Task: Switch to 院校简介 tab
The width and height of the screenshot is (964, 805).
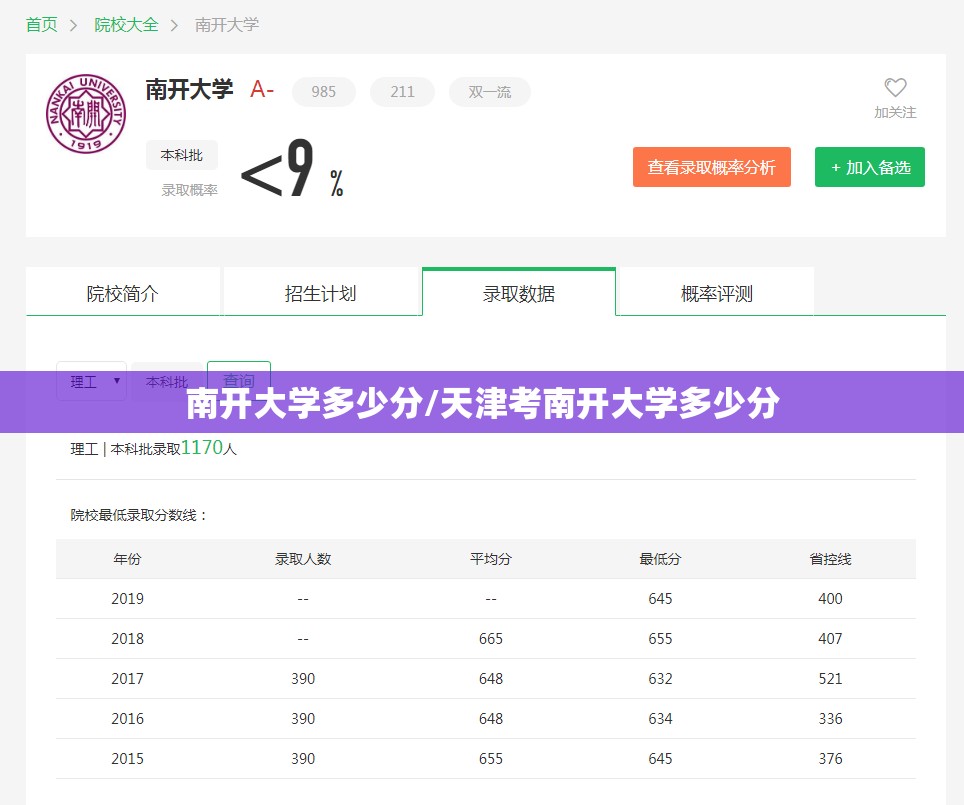Action: coord(122,293)
